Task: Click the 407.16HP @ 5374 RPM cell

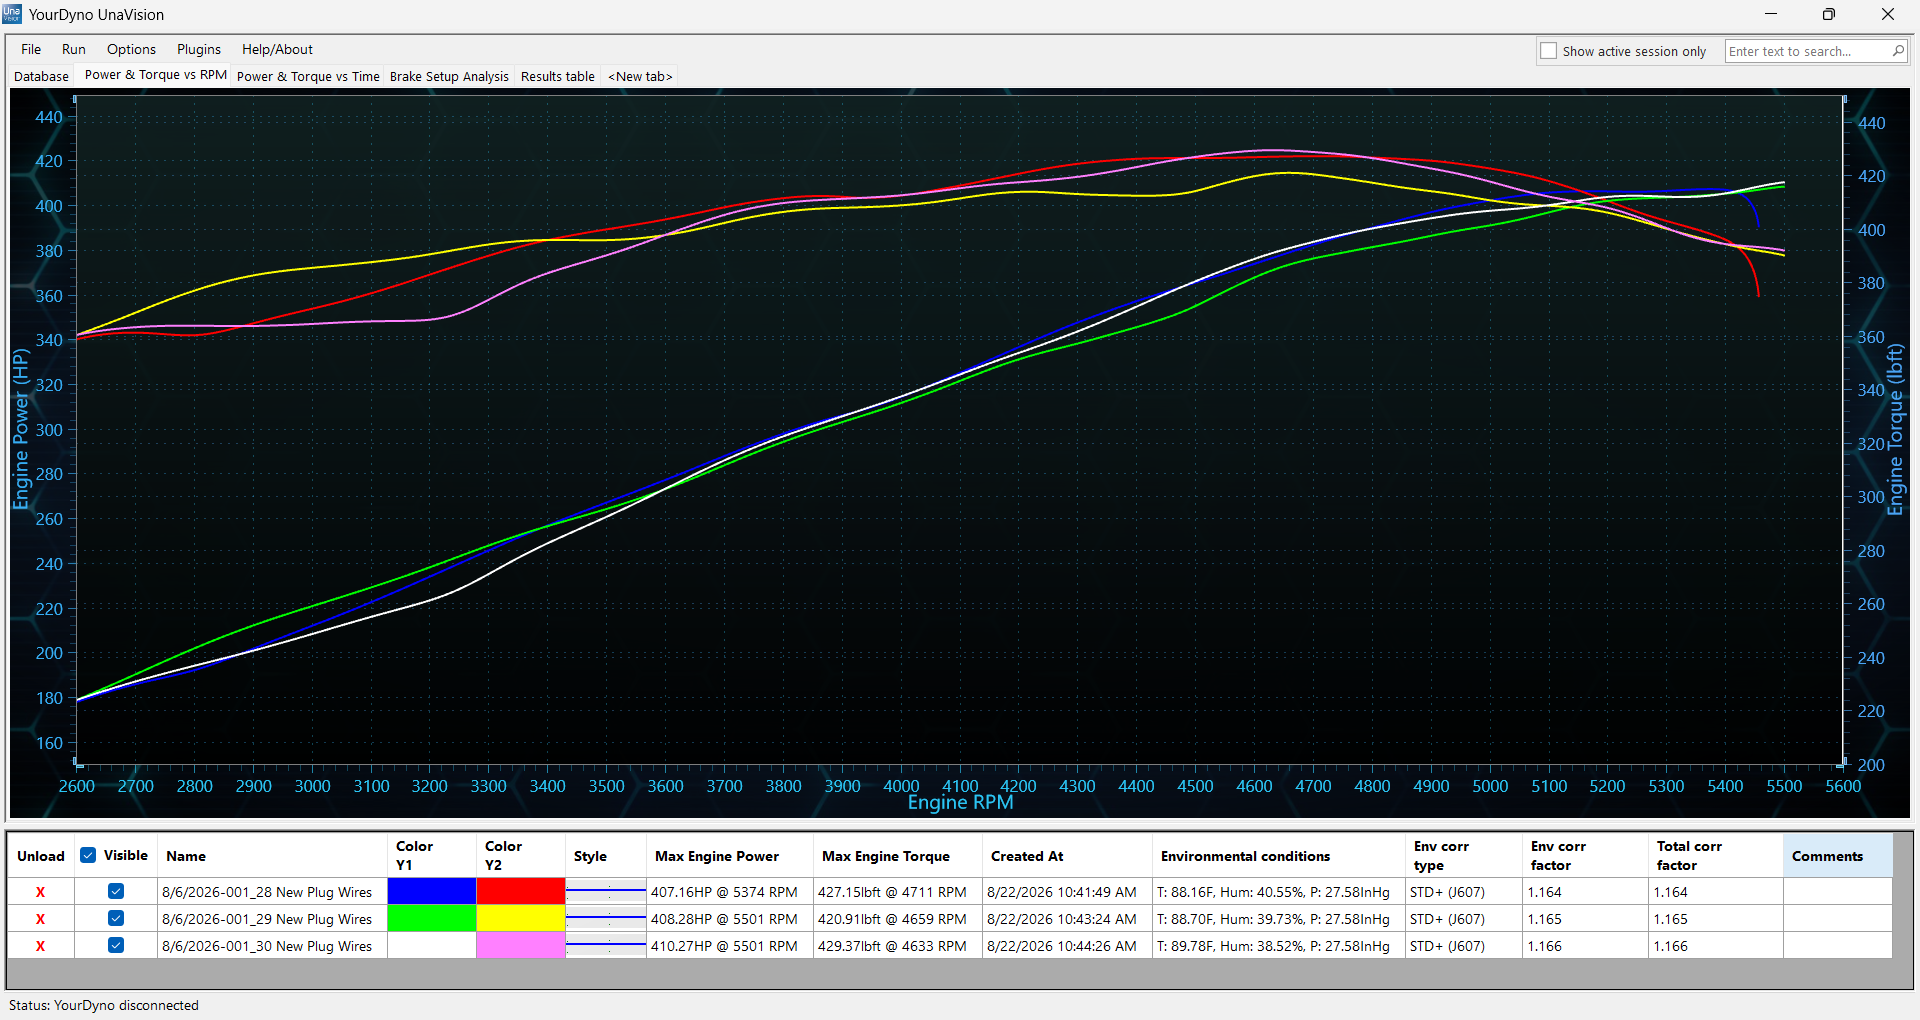Action: (730, 892)
